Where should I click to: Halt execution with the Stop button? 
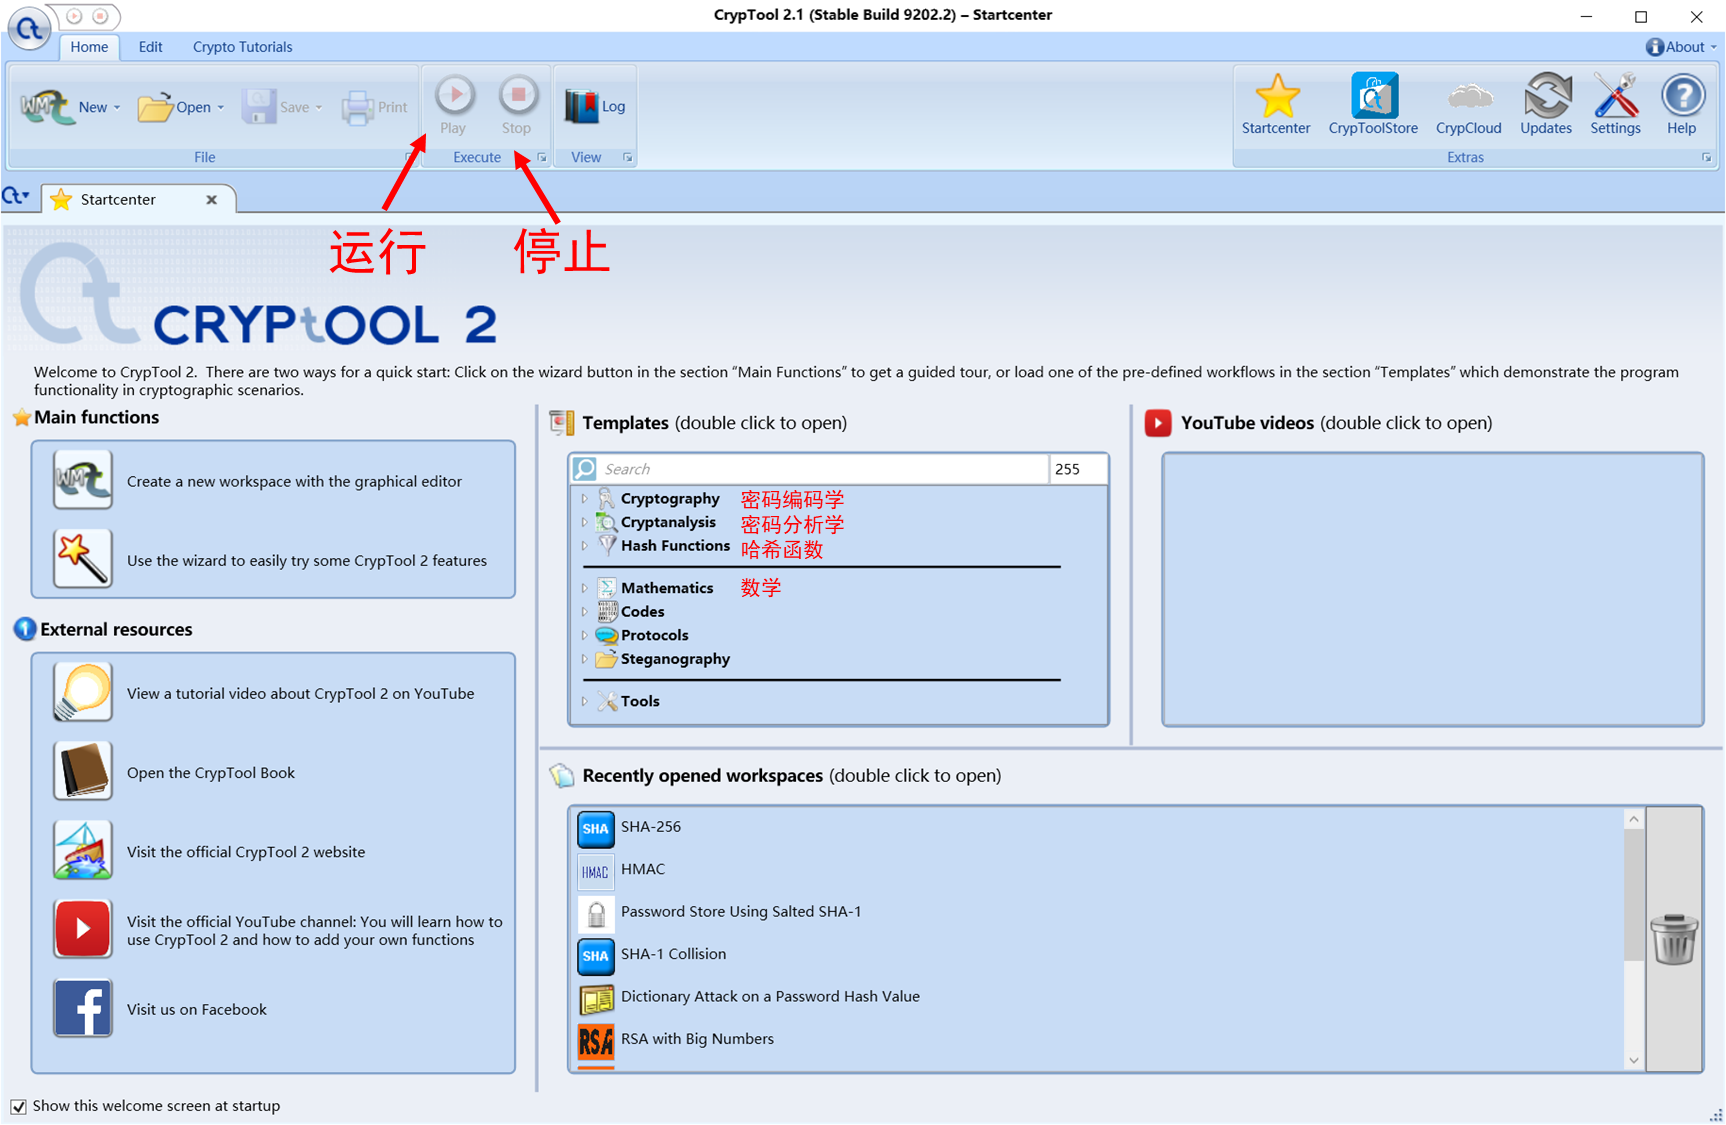coord(517,104)
